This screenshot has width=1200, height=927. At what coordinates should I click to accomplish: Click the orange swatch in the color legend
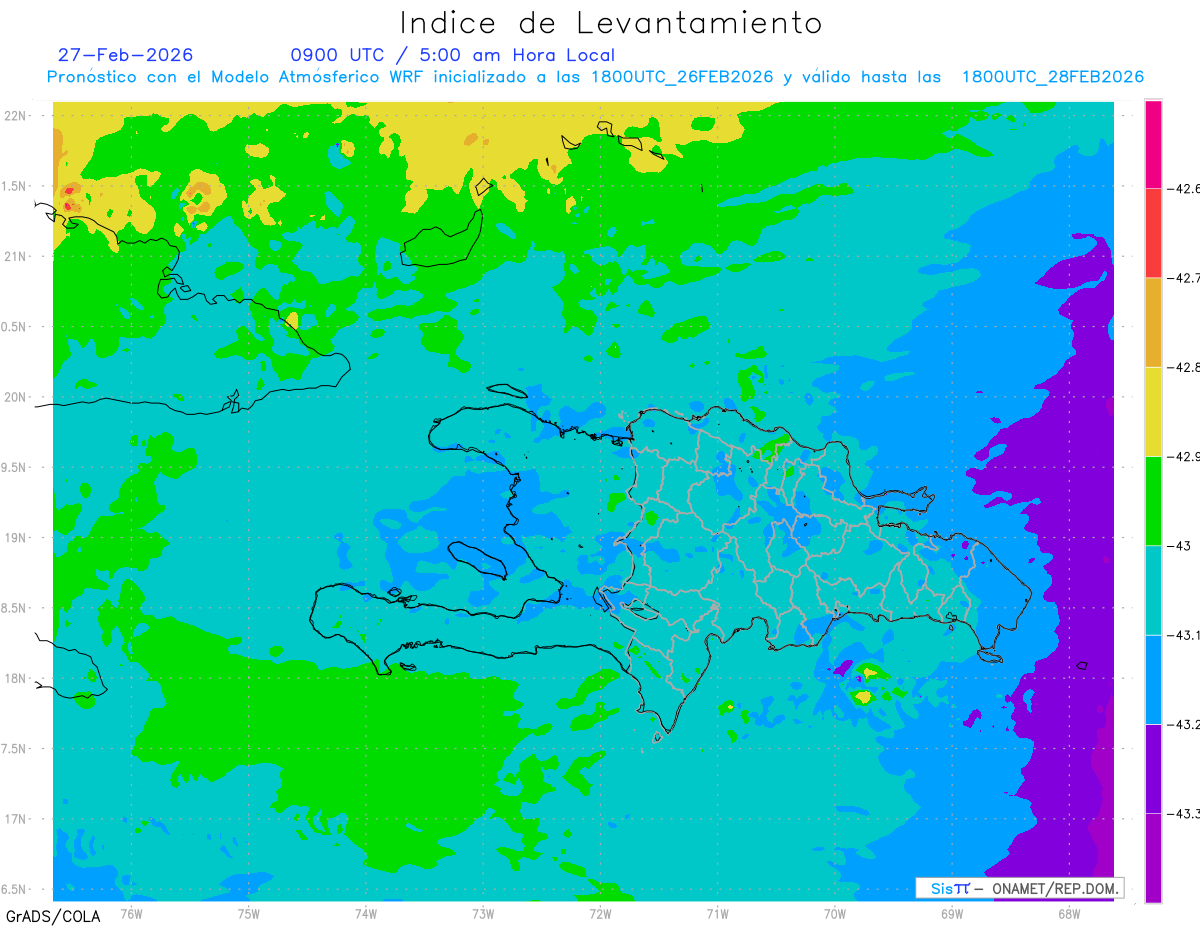1153,322
